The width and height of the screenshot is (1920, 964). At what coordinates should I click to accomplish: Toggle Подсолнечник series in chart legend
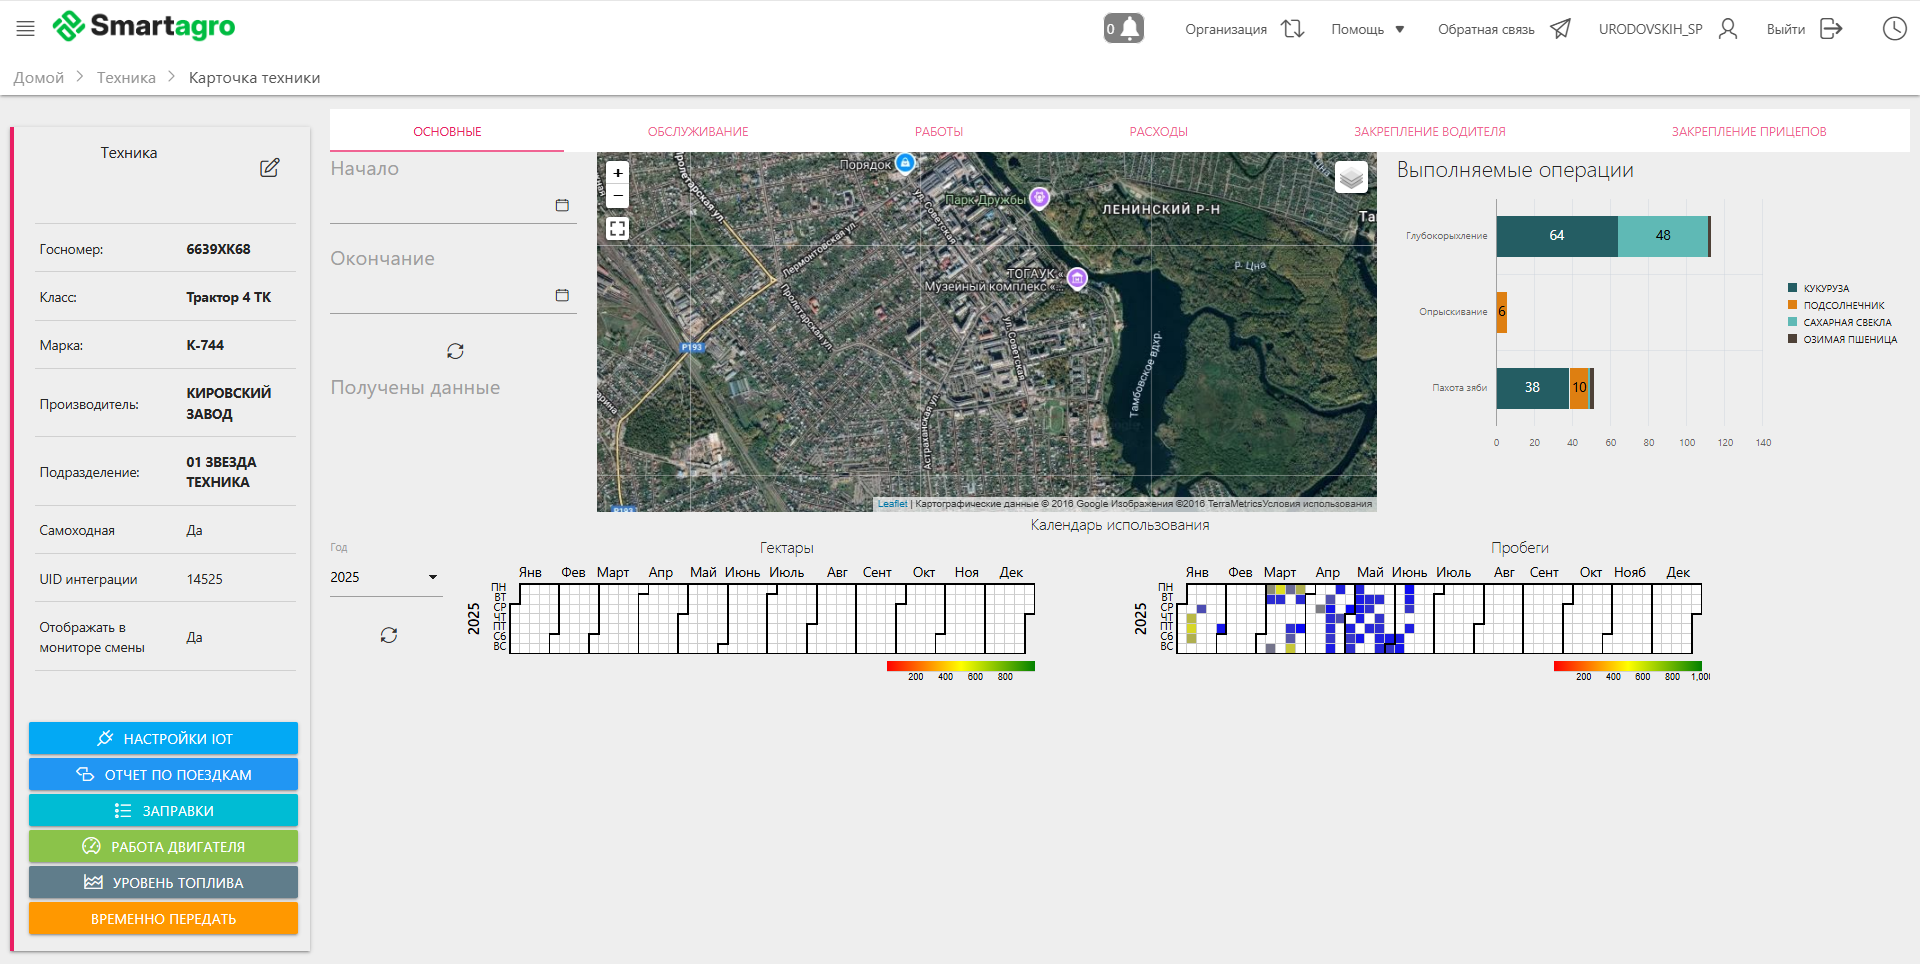(x=1843, y=305)
